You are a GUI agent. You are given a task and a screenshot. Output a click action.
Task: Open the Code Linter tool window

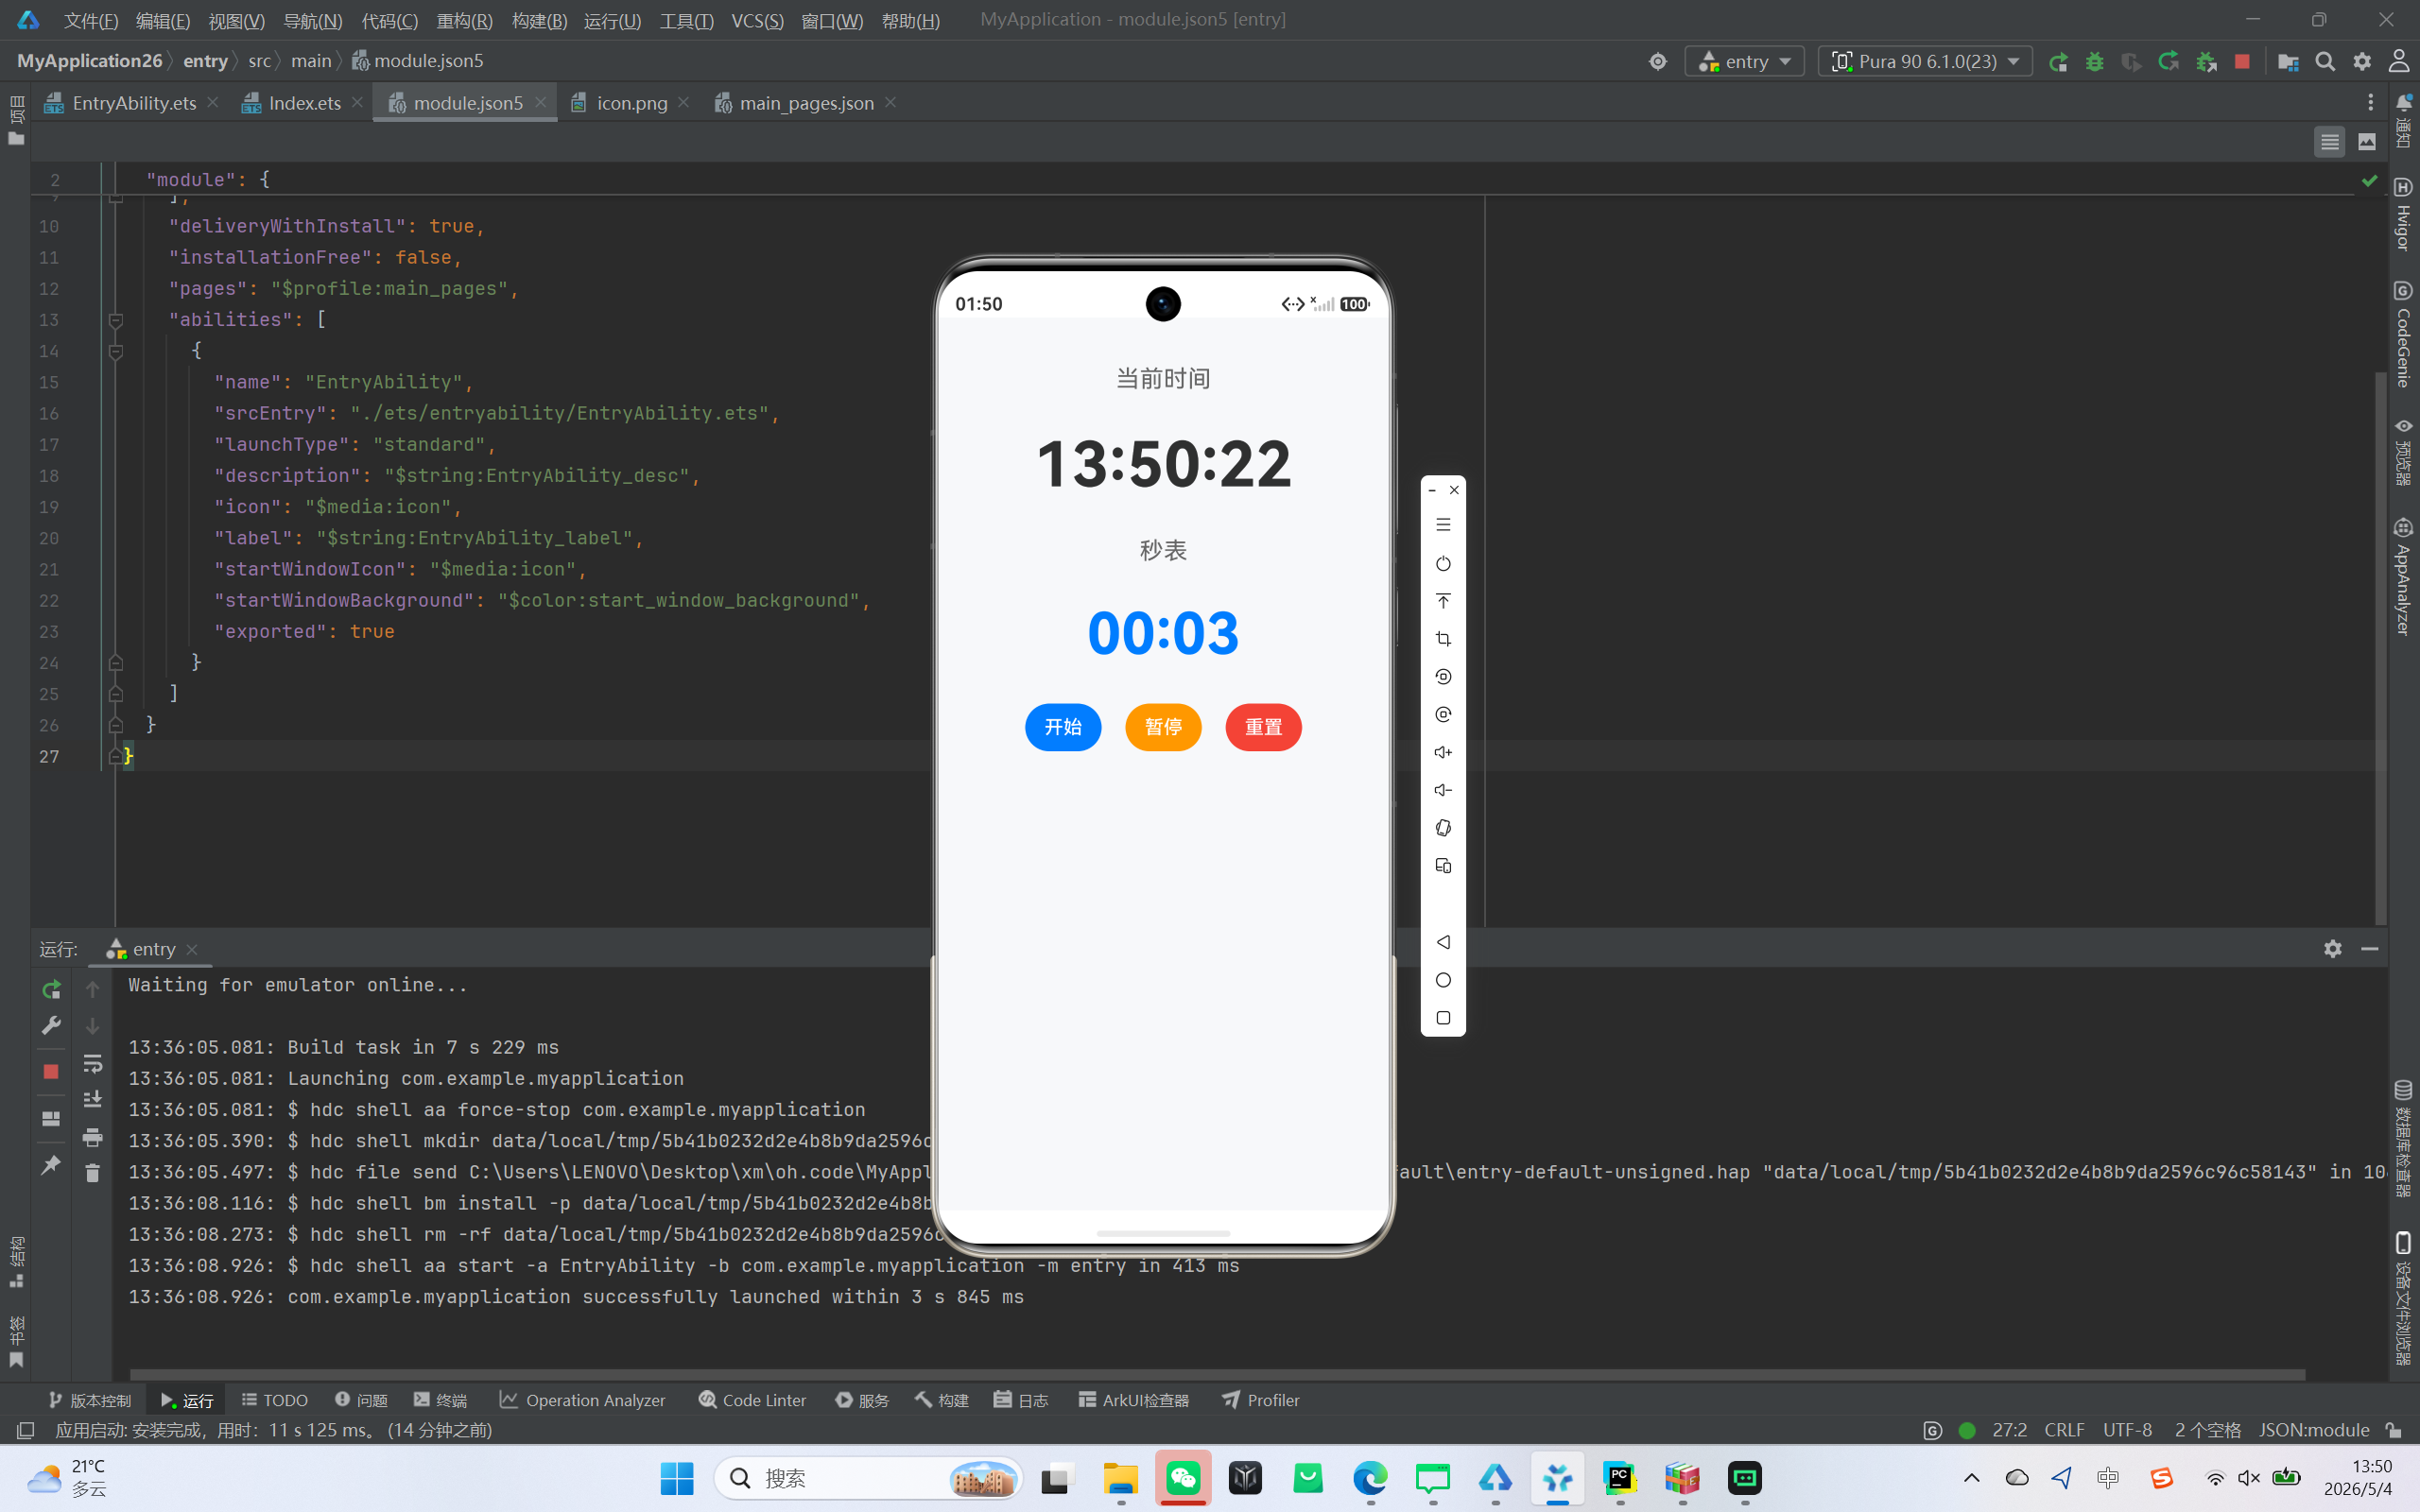pos(752,1400)
